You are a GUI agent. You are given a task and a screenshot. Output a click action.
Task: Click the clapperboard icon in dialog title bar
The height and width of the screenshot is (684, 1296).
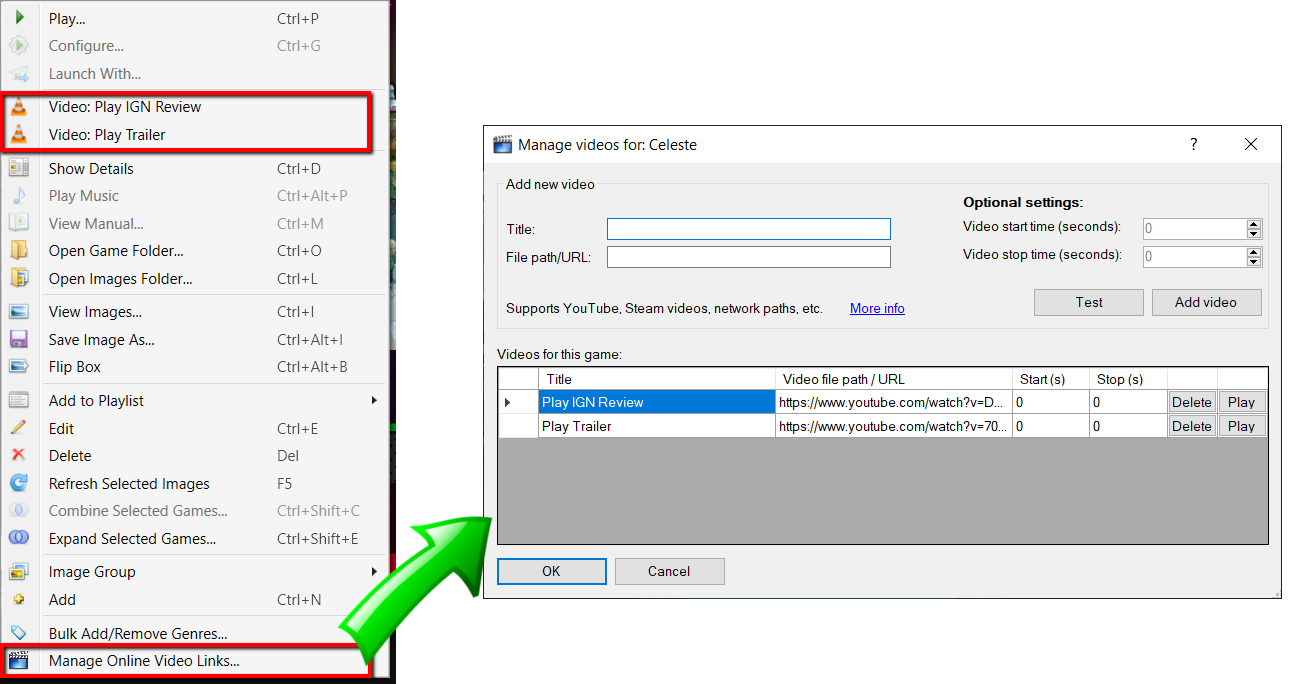coord(503,144)
